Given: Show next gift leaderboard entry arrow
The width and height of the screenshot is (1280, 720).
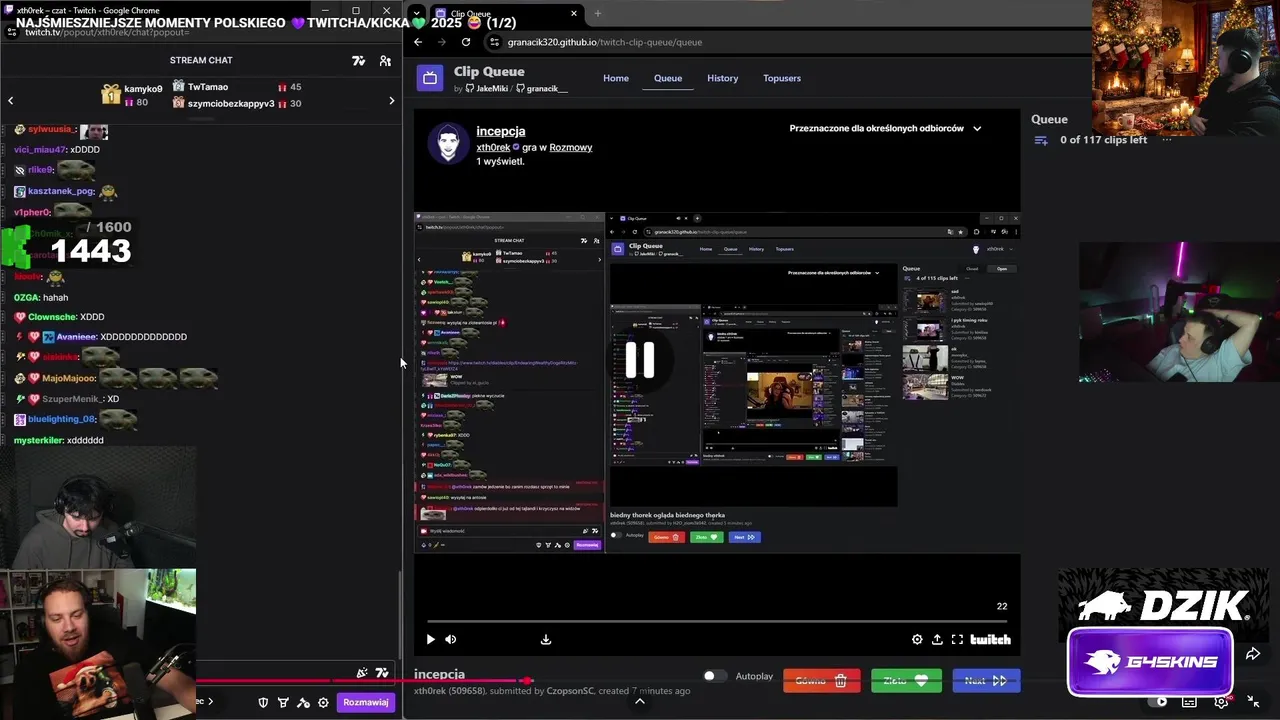Looking at the screenshot, I should (391, 100).
